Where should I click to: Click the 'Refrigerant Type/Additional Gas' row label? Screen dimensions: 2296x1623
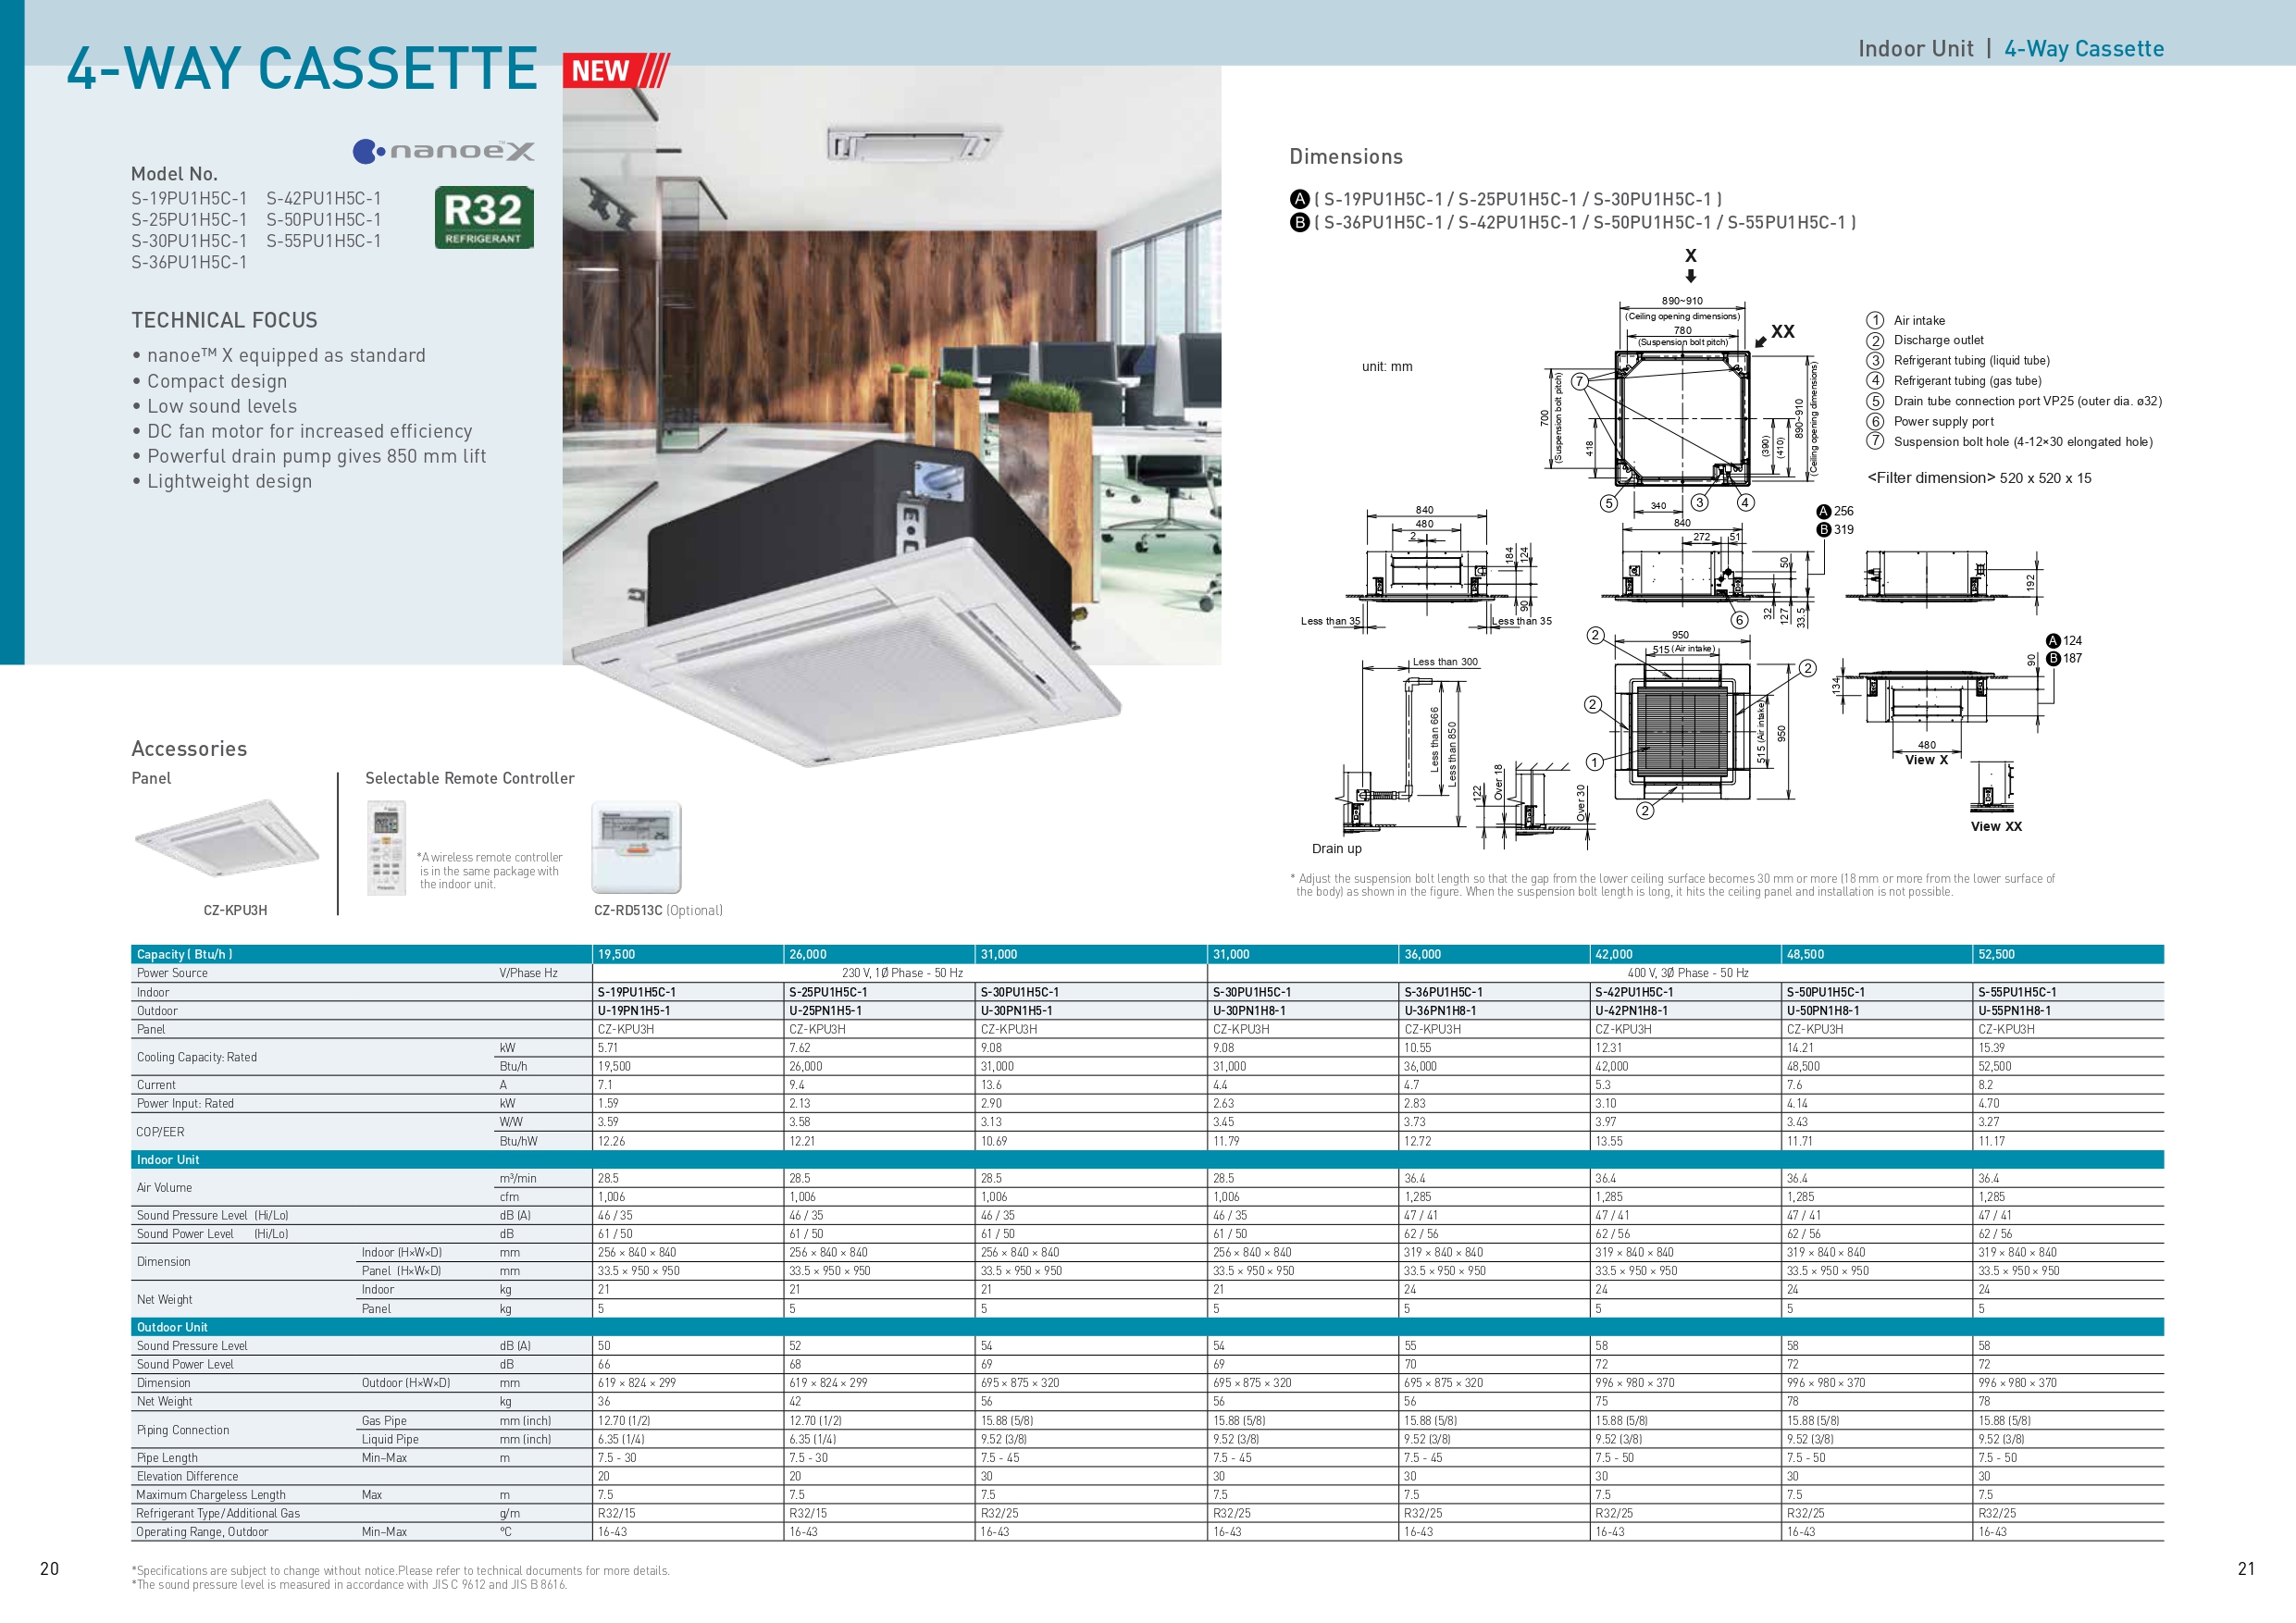218,1514
